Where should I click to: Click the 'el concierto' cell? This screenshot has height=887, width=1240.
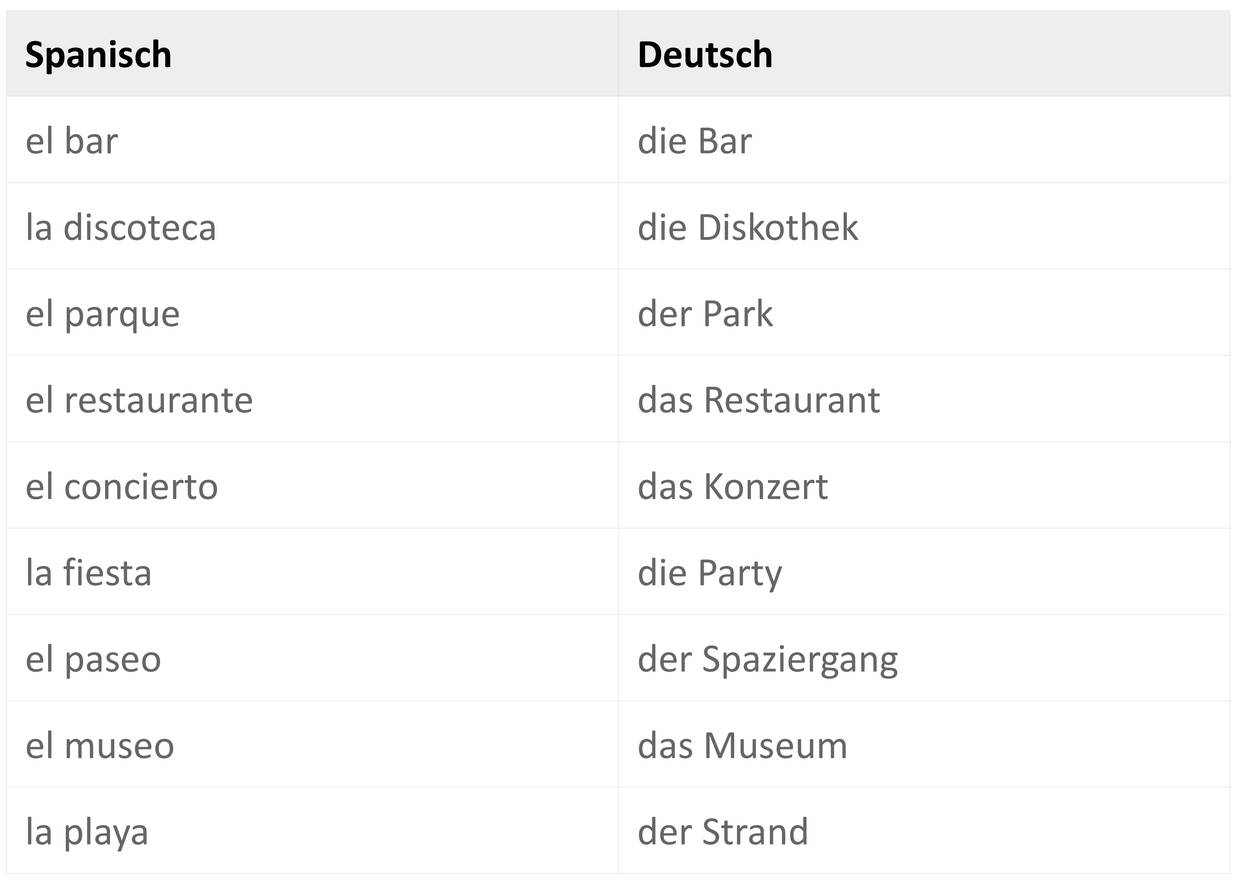click(121, 487)
